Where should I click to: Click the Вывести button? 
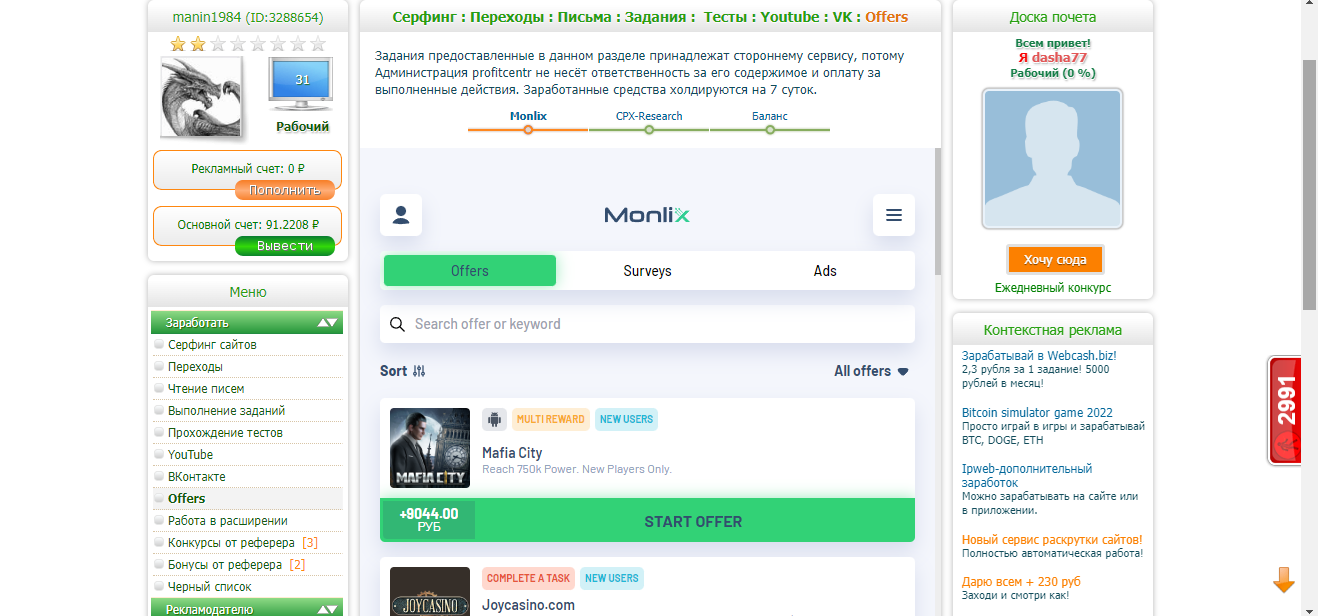point(285,246)
